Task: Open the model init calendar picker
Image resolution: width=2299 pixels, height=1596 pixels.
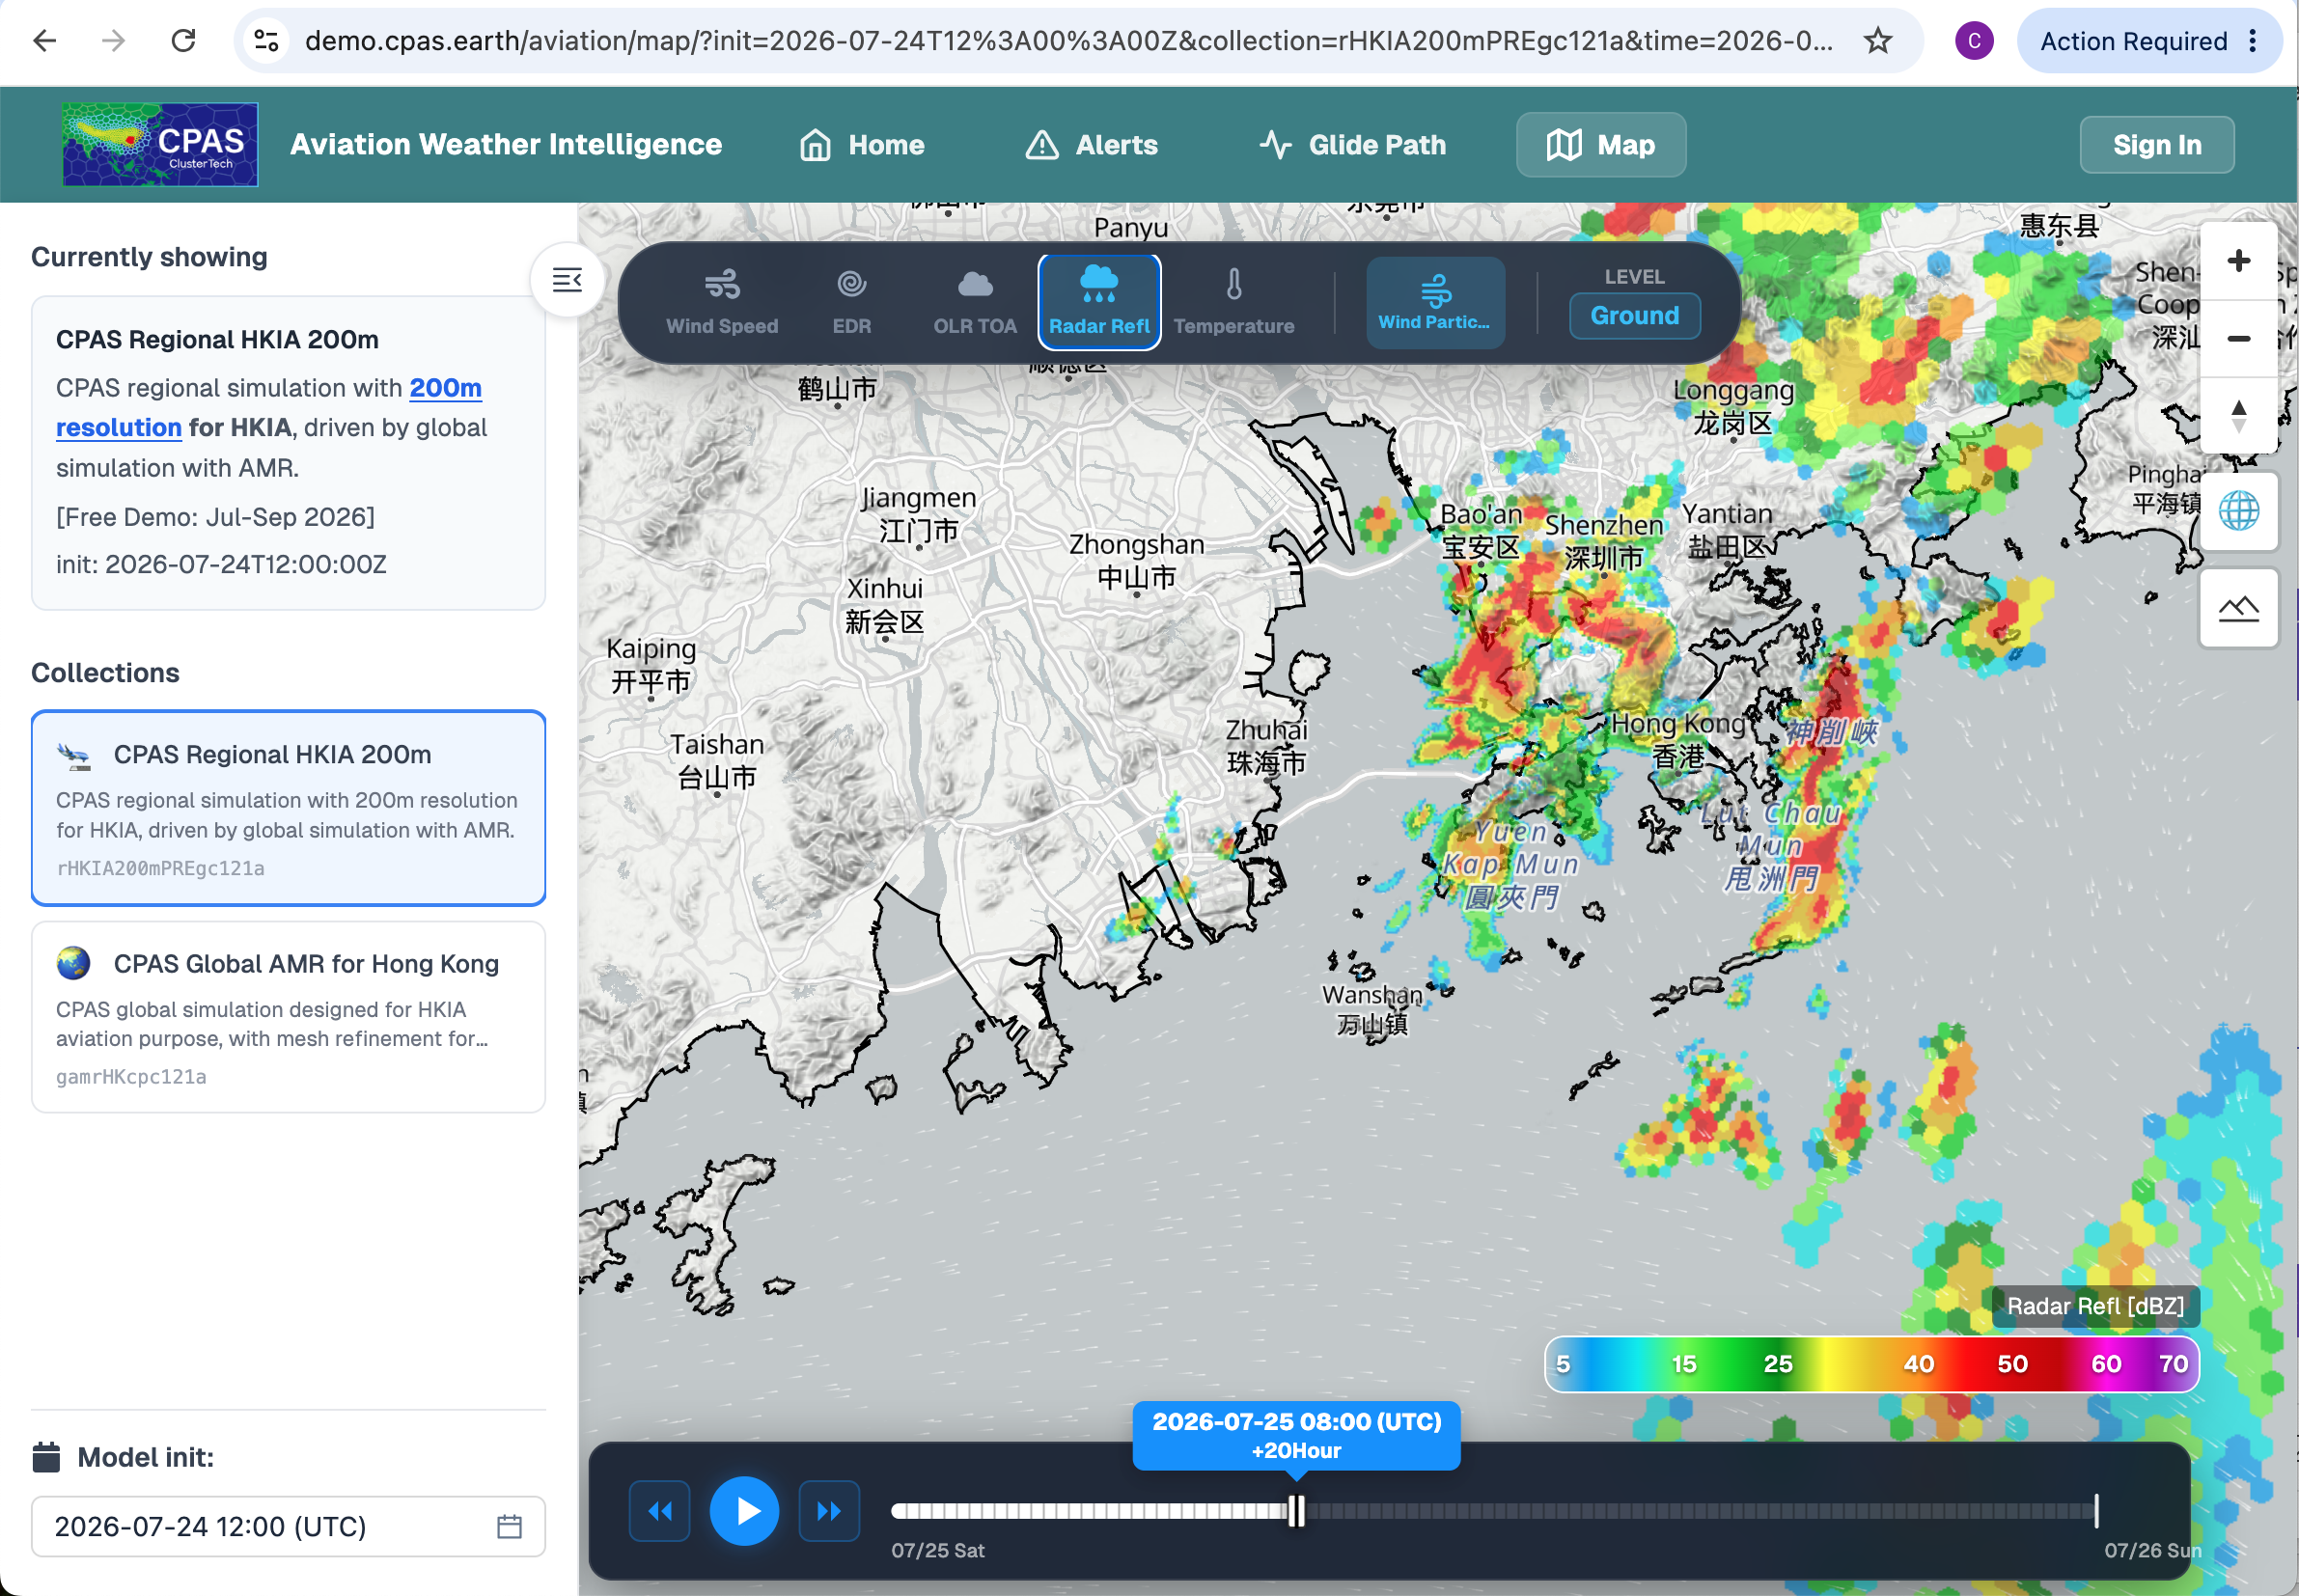Action: pyautogui.click(x=509, y=1526)
